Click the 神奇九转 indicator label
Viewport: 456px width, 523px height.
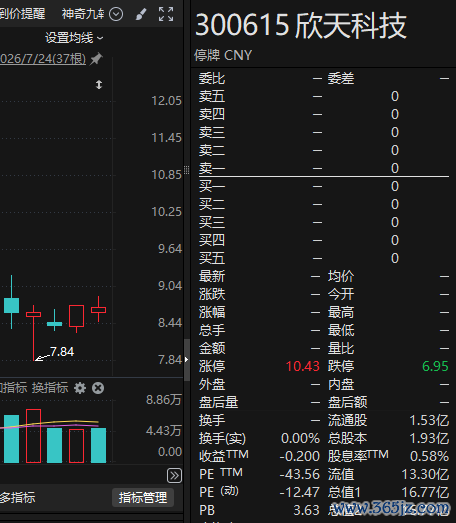(83, 14)
